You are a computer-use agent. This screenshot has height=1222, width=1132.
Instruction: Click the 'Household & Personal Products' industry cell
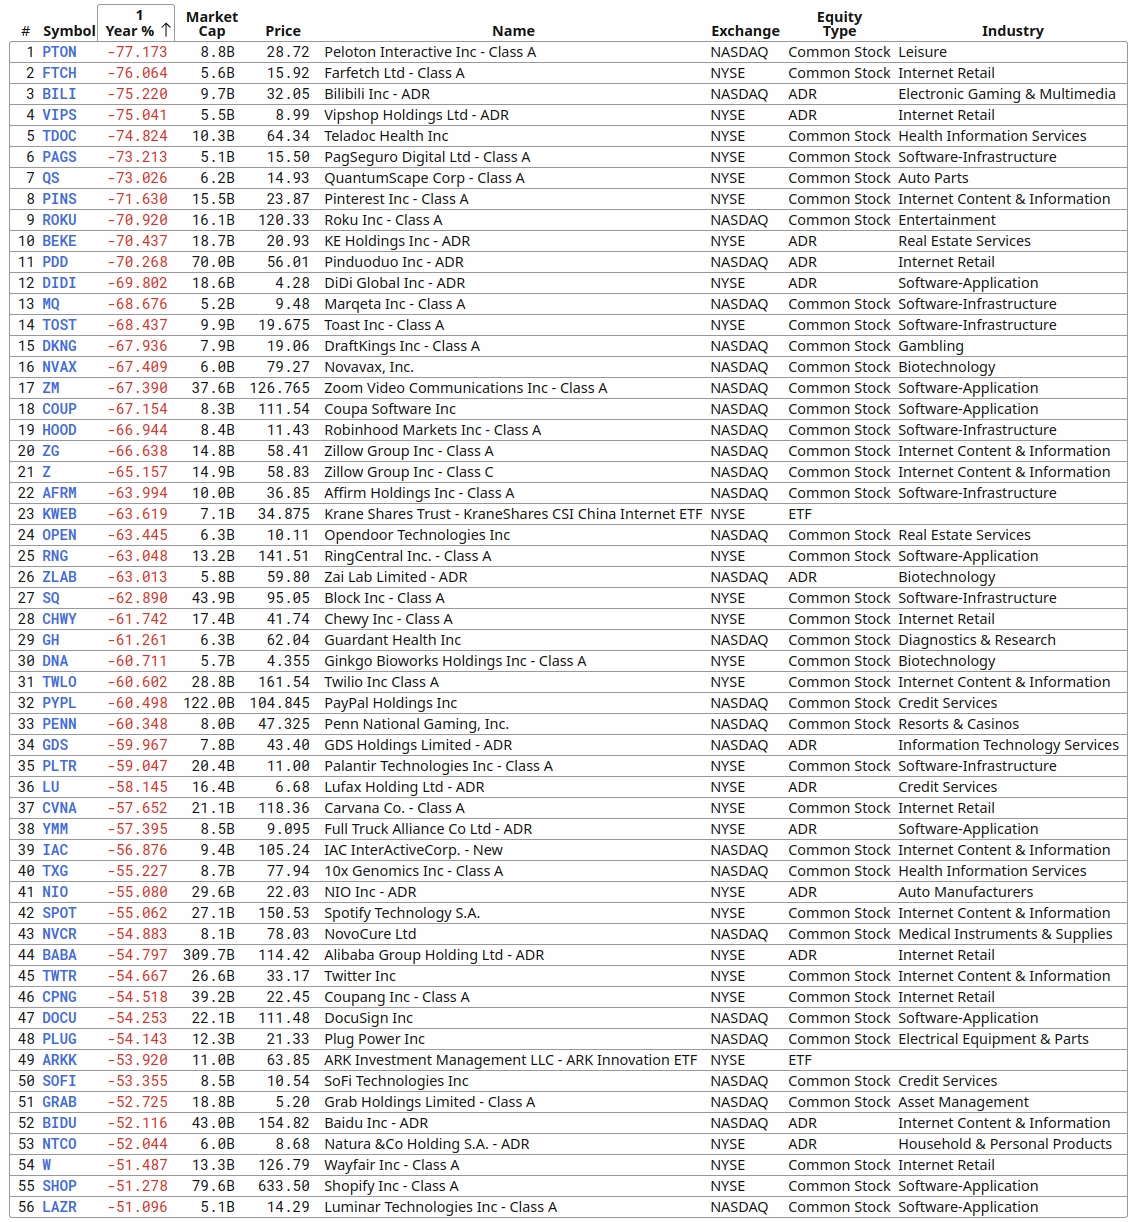1004,1144
